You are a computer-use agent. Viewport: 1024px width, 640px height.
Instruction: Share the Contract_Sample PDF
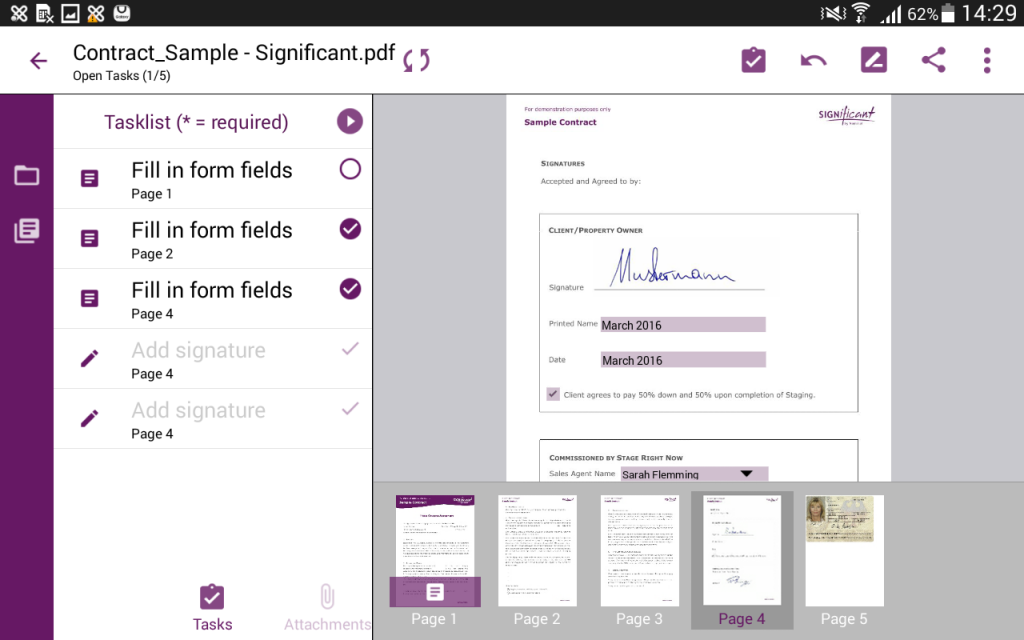pos(933,59)
